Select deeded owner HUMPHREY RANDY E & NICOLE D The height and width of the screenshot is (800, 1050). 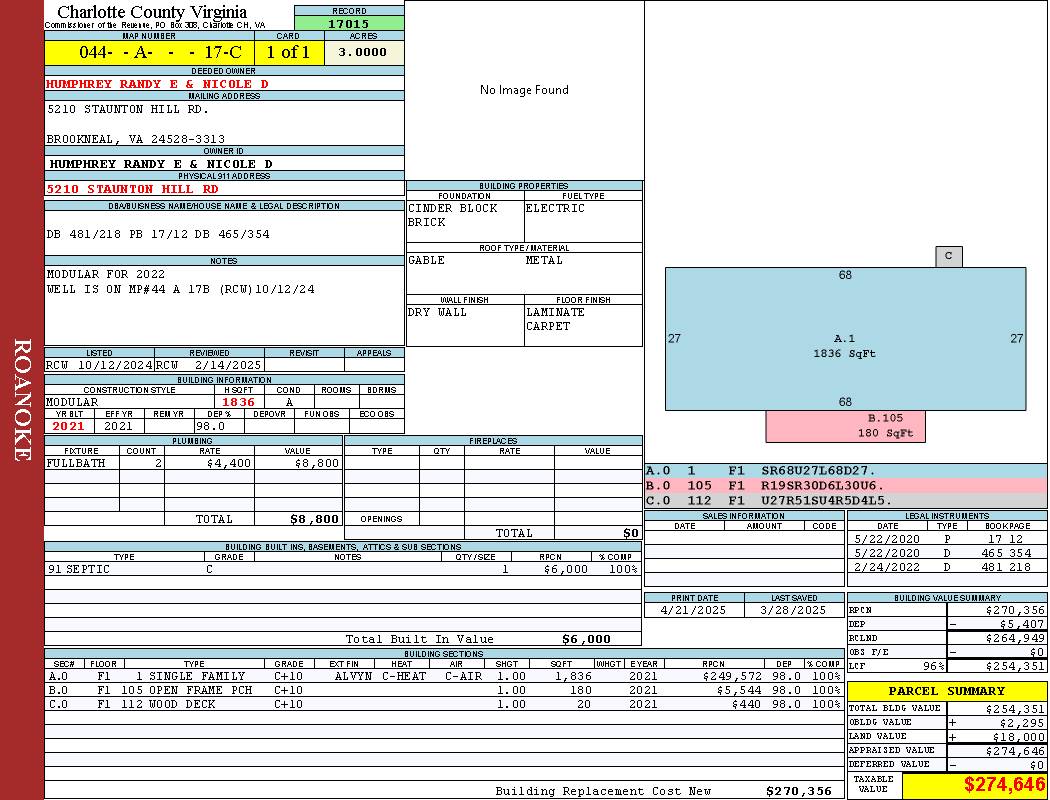[x=157, y=84]
